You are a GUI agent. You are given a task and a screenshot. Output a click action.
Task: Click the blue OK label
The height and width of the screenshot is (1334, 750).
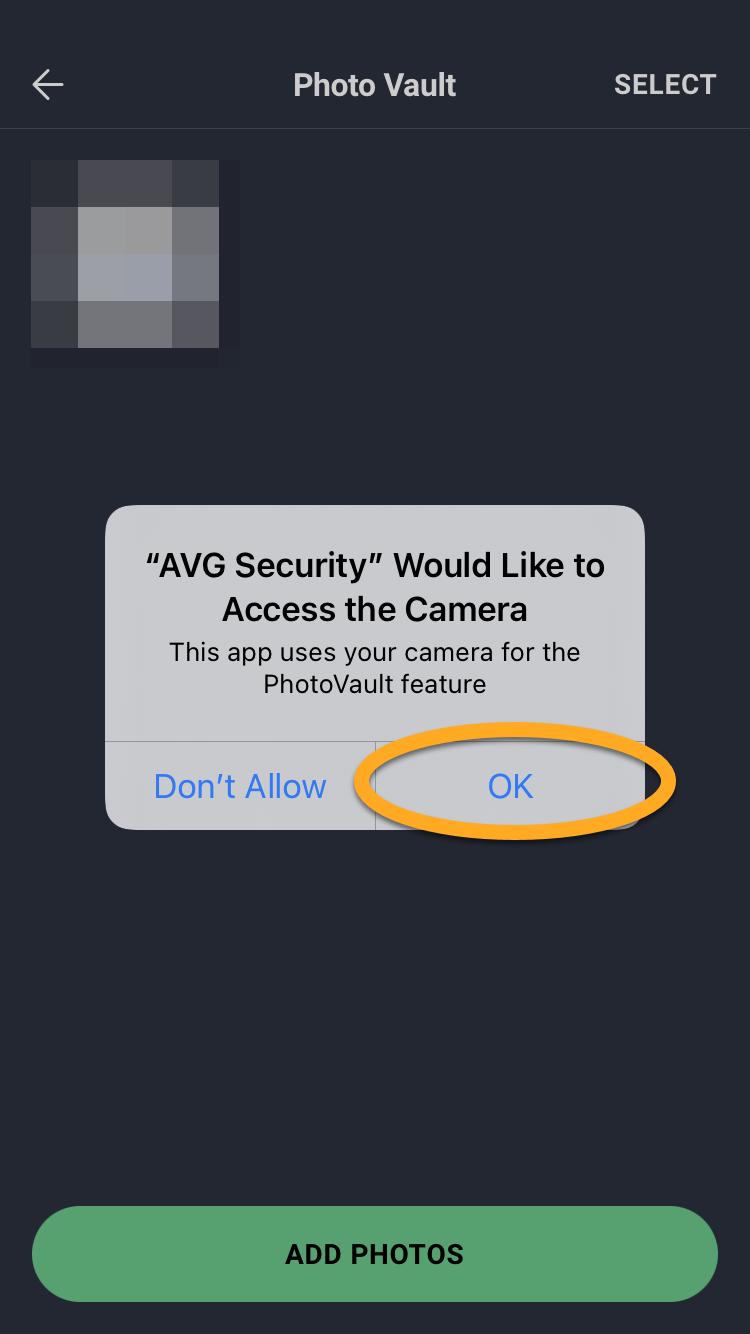pos(510,786)
